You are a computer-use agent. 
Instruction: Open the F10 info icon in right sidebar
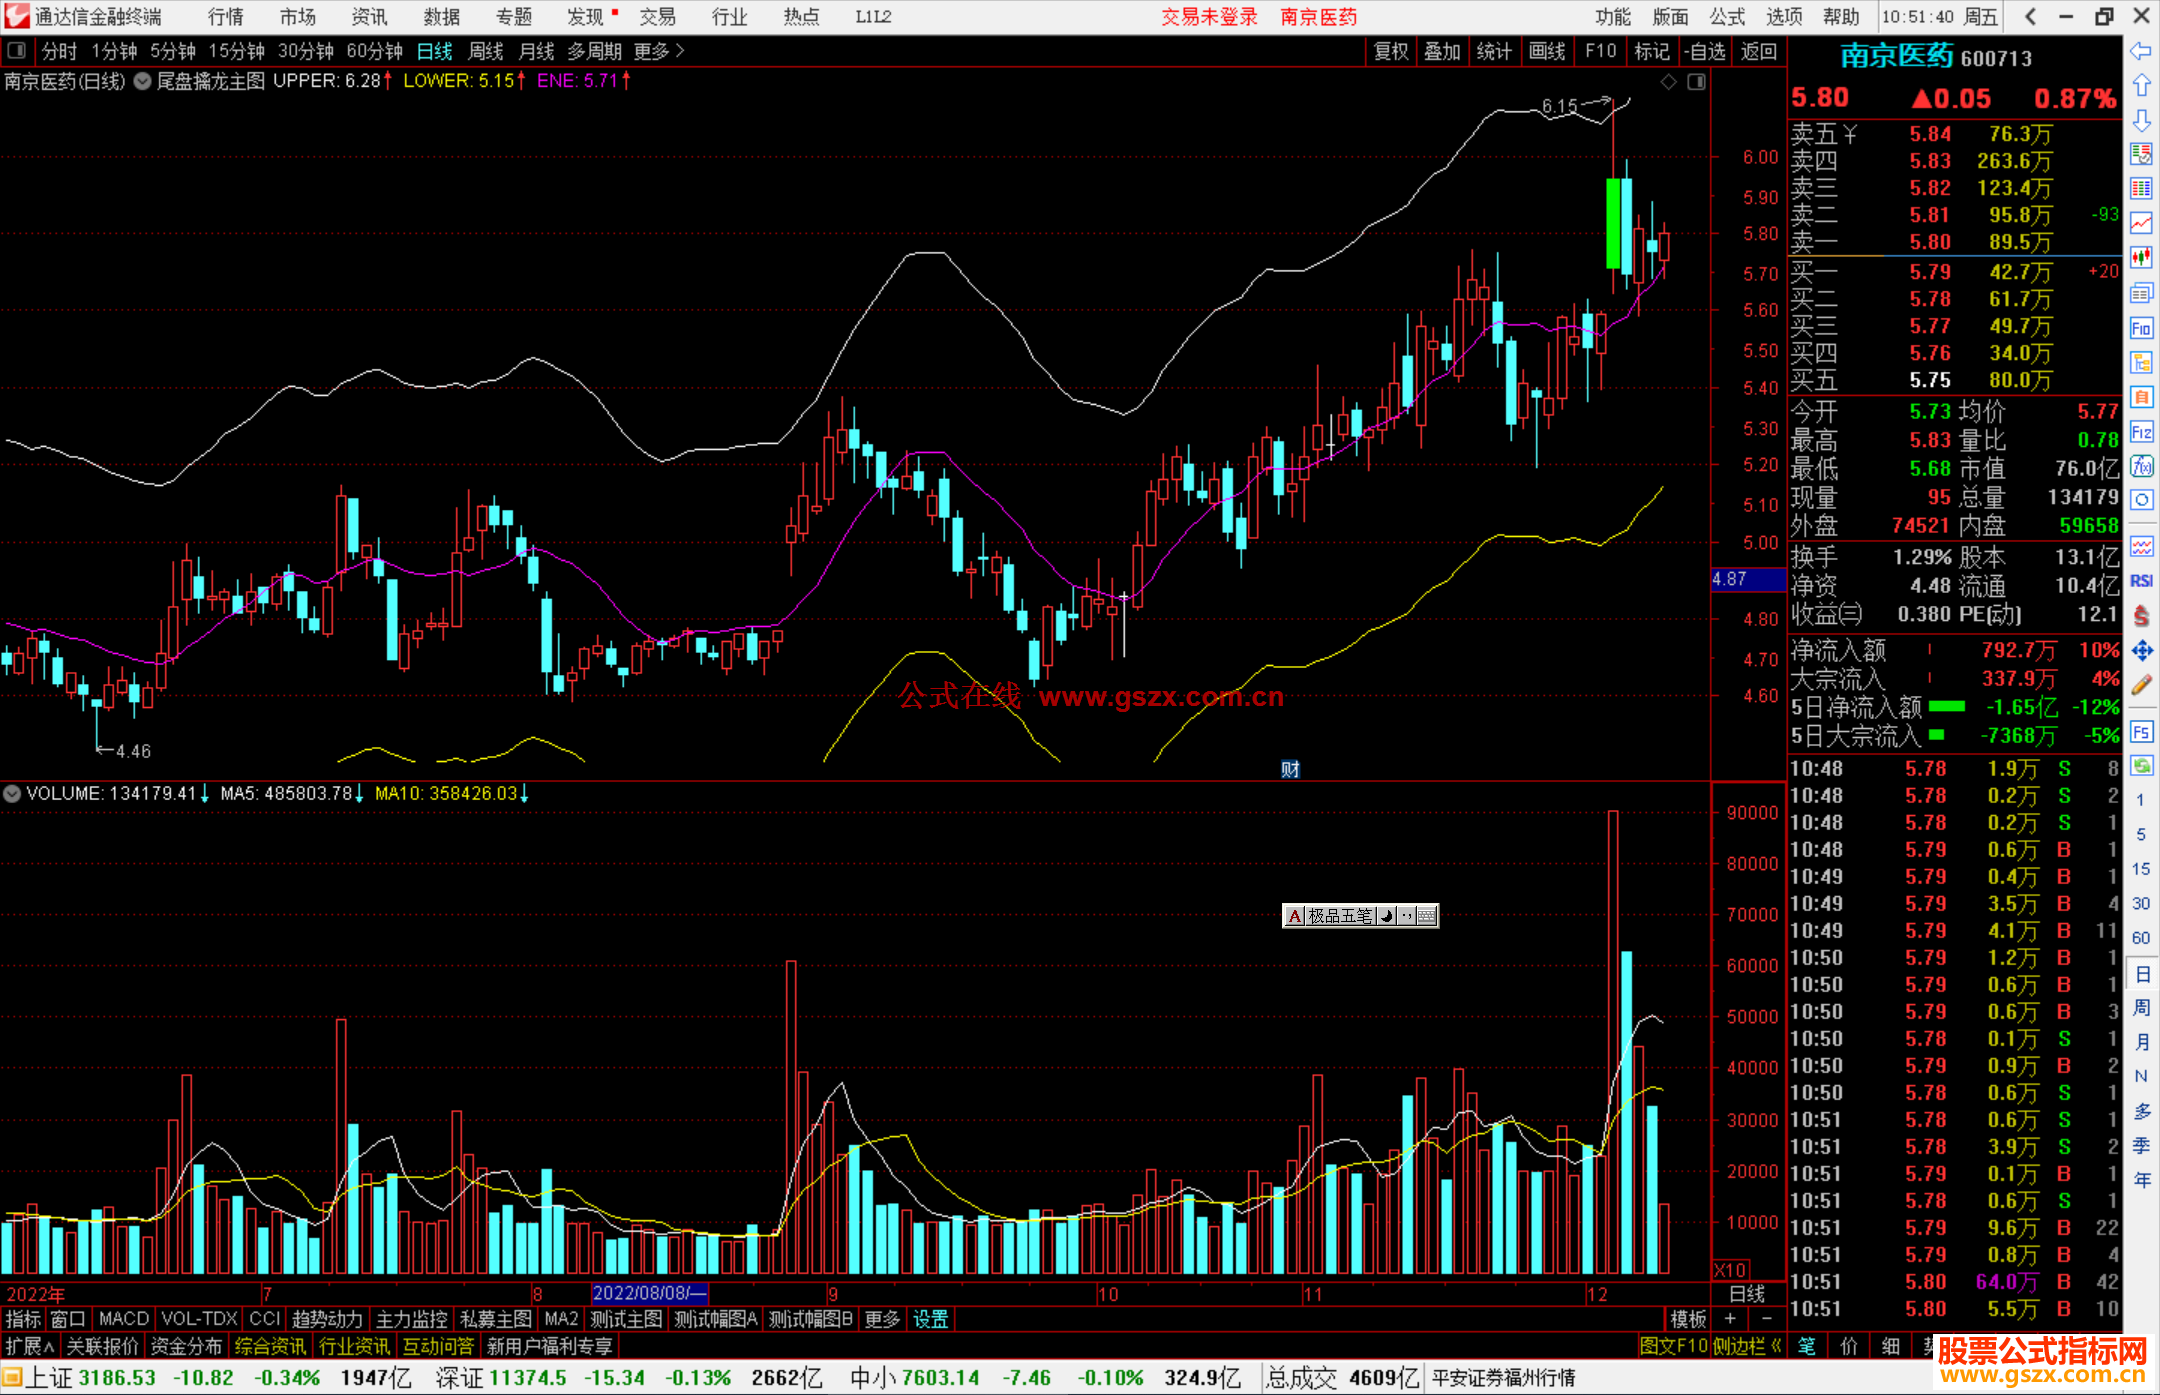(x=2141, y=328)
